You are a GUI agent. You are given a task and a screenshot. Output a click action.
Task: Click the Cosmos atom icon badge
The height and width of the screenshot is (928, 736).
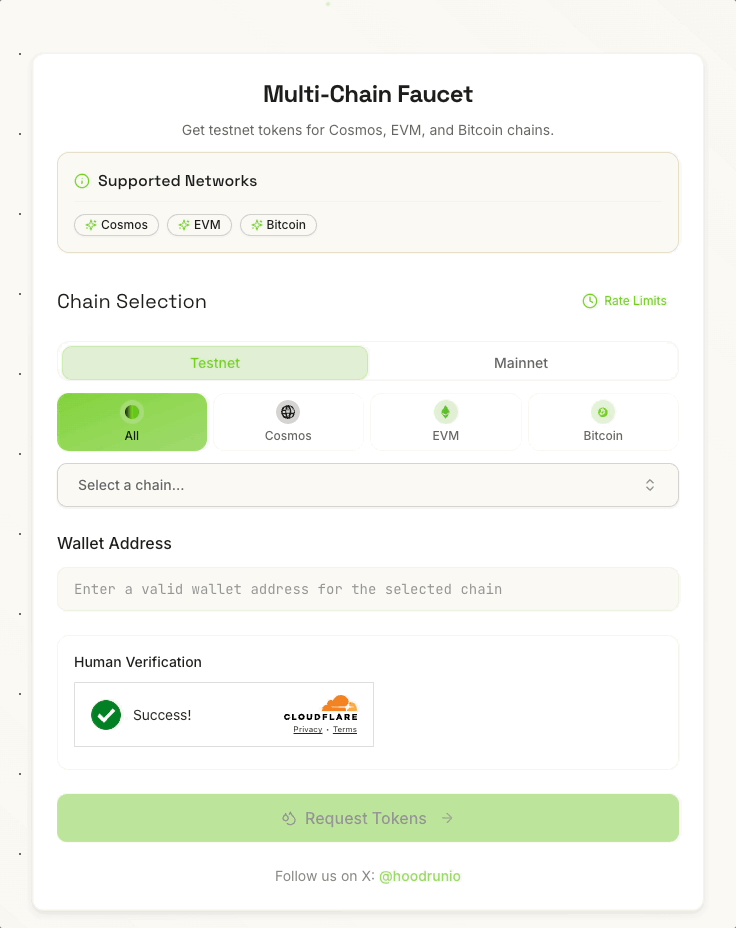pos(90,225)
